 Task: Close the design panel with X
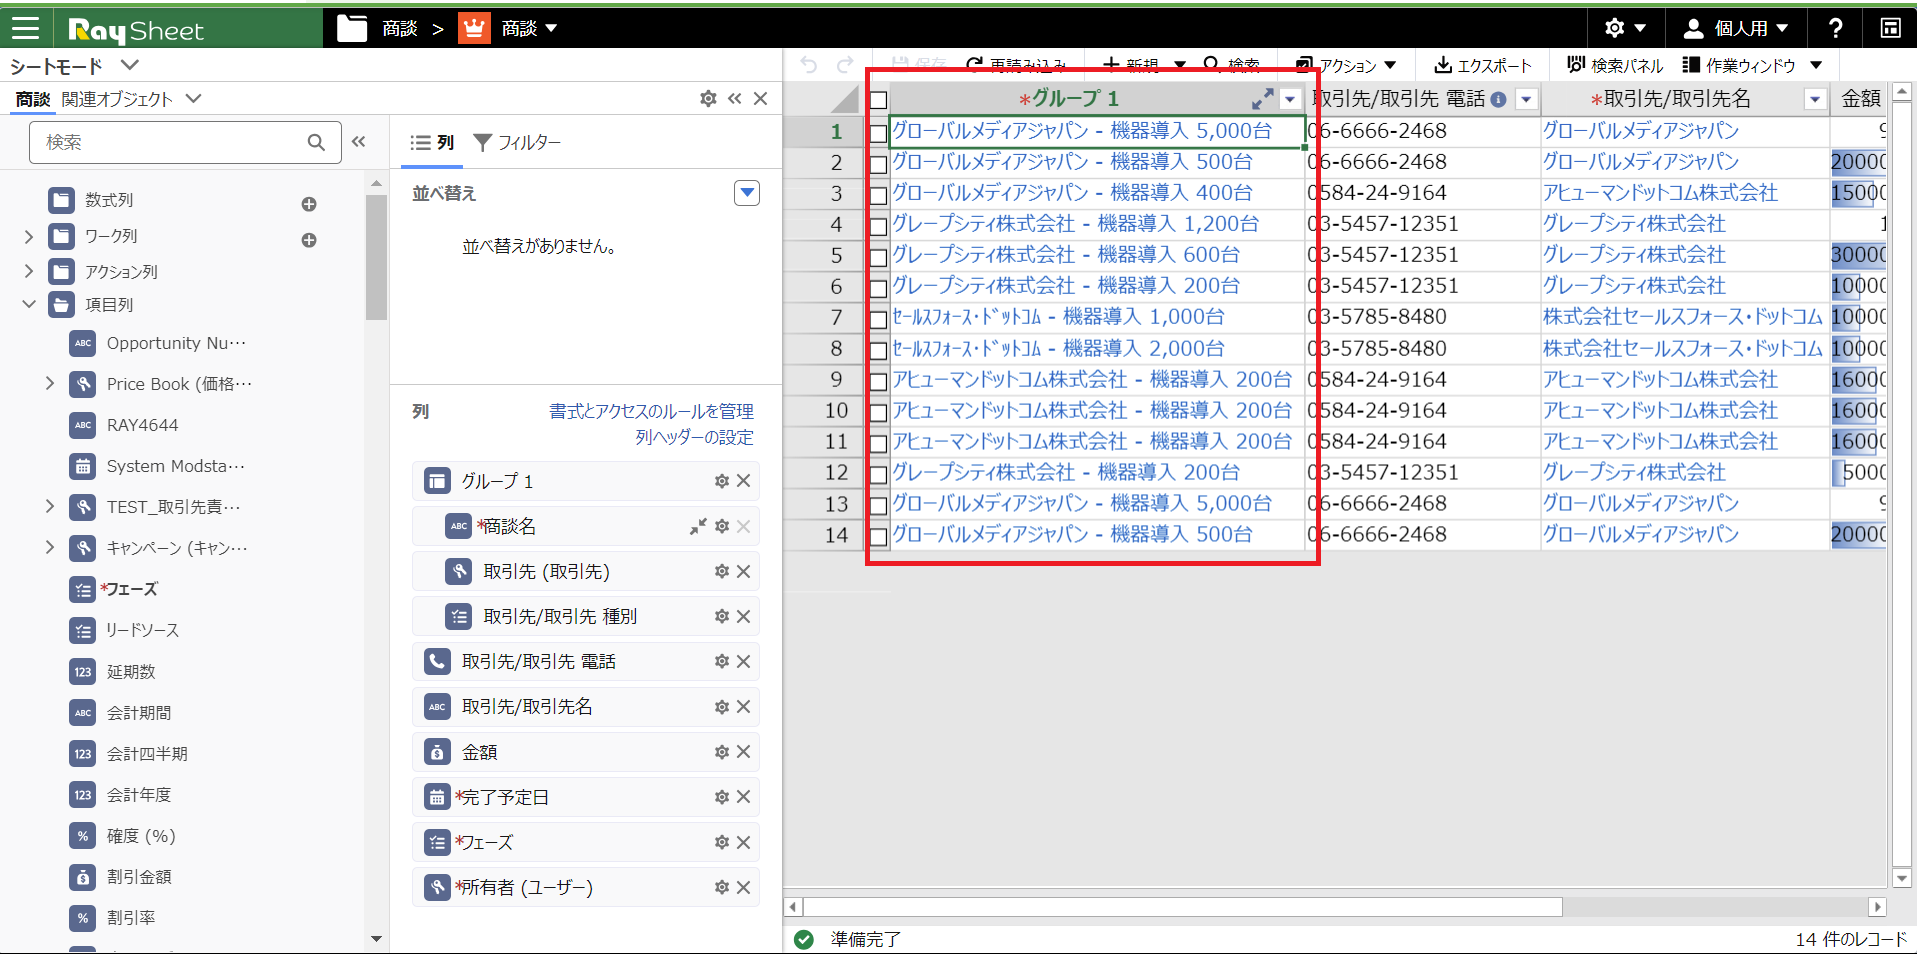[x=760, y=98]
